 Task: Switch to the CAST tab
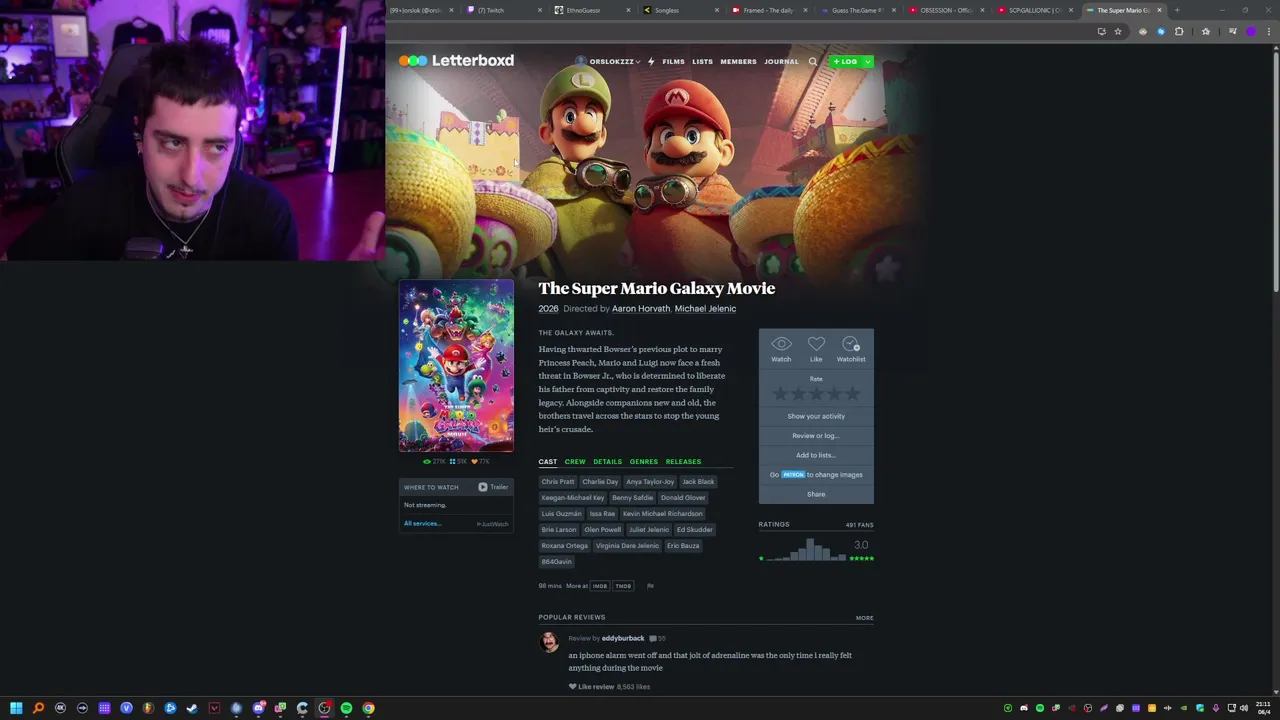pyautogui.click(x=548, y=462)
